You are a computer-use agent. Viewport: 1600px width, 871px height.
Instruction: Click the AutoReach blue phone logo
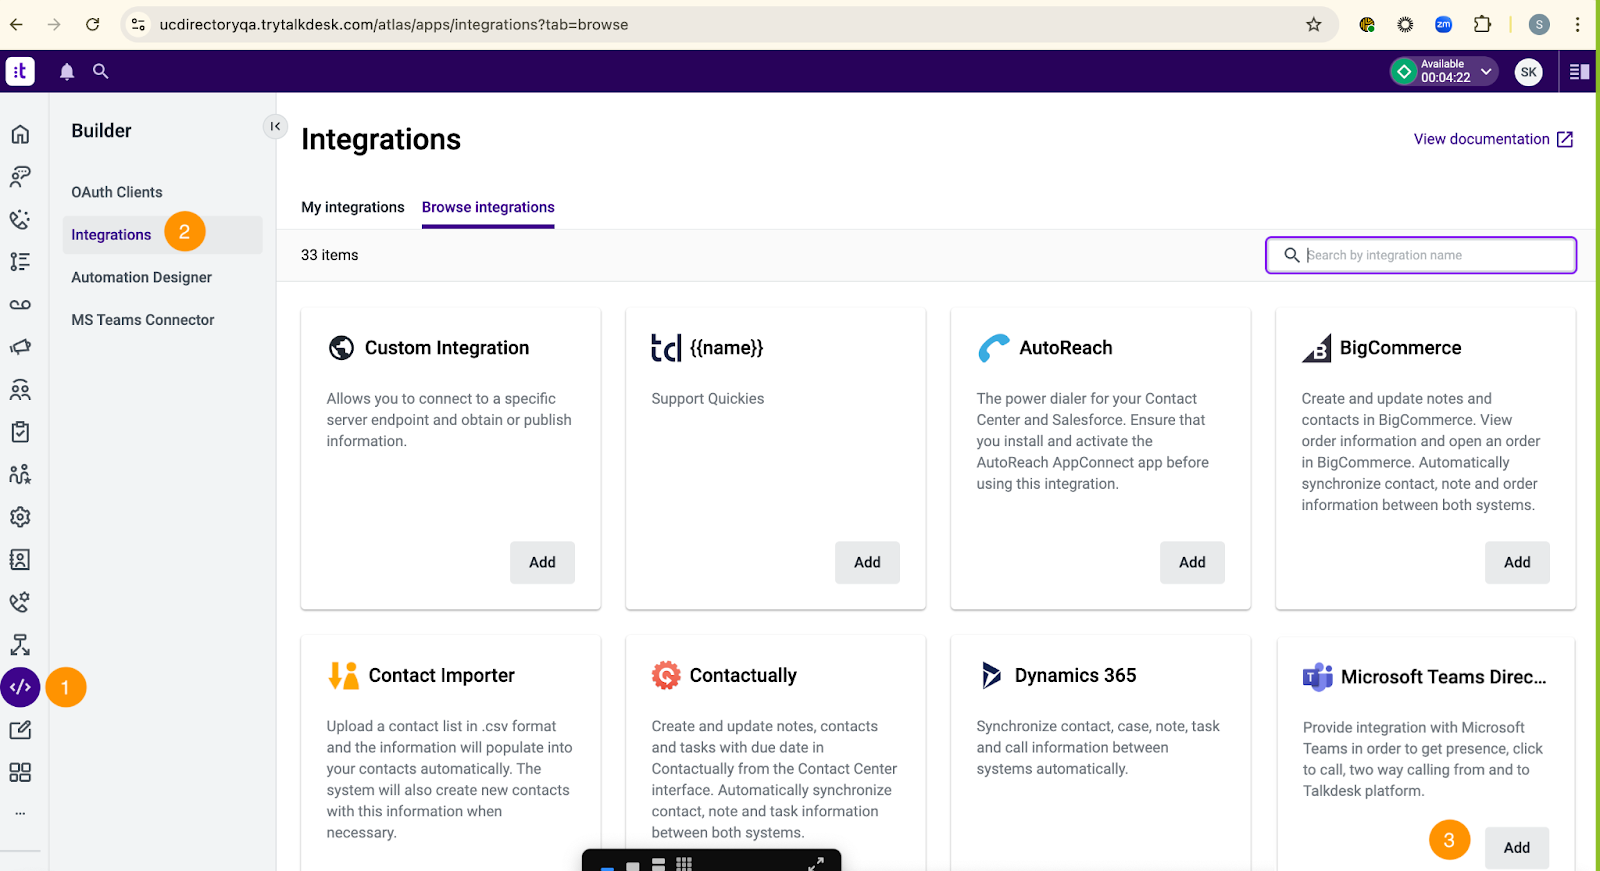tap(993, 347)
